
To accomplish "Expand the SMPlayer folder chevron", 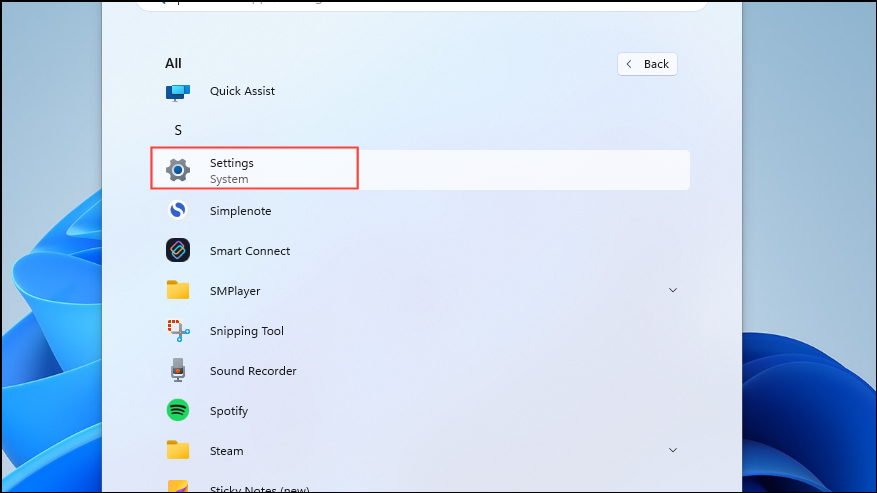I will point(673,290).
